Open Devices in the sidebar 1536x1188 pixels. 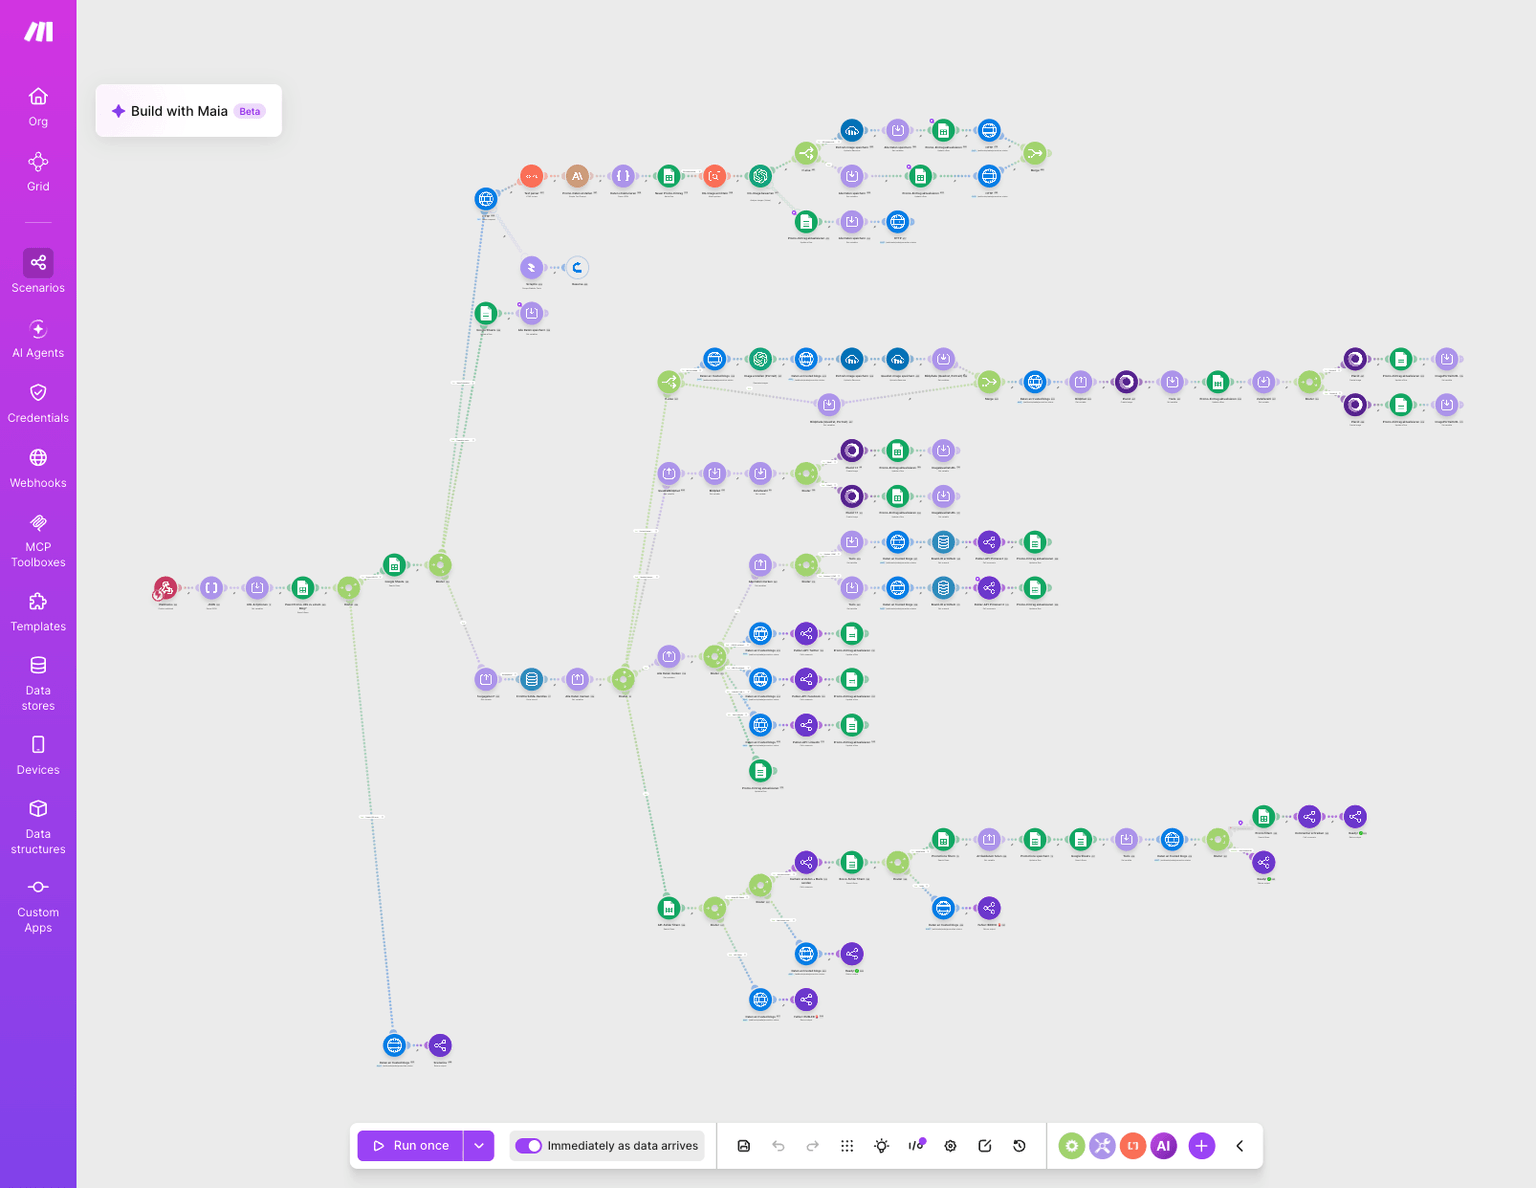click(x=38, y=755)
